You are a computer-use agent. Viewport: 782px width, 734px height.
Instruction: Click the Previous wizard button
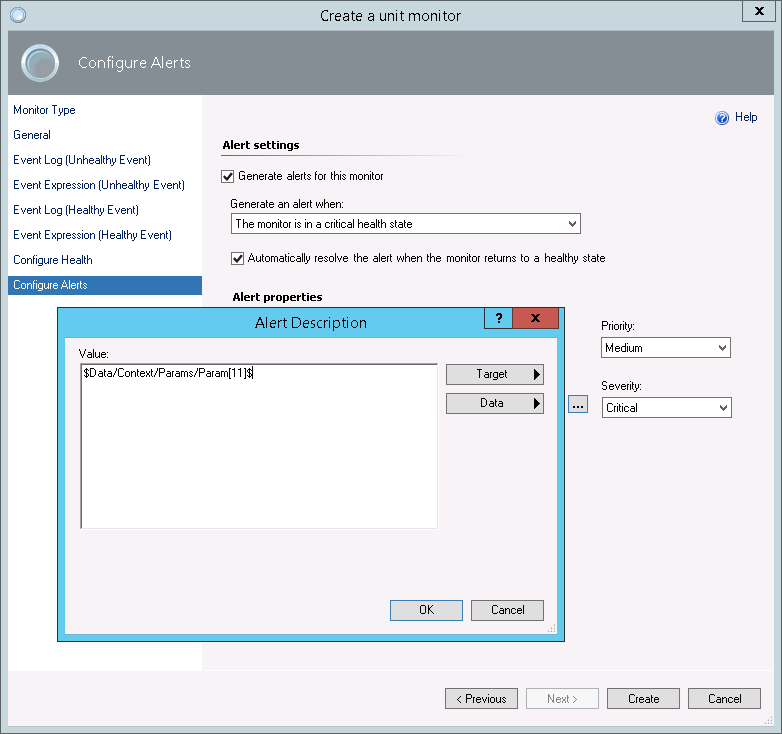(x=481, y=699)
